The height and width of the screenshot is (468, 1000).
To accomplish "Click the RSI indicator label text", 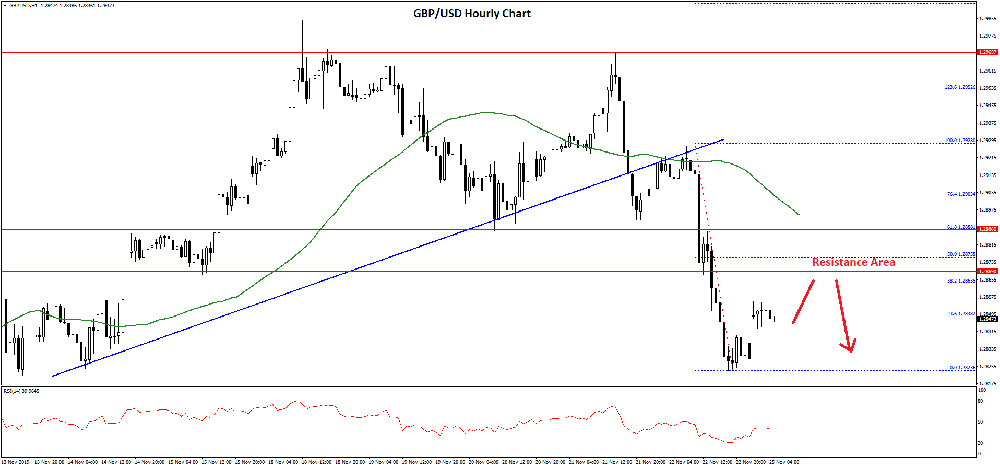I will (20, 390).
